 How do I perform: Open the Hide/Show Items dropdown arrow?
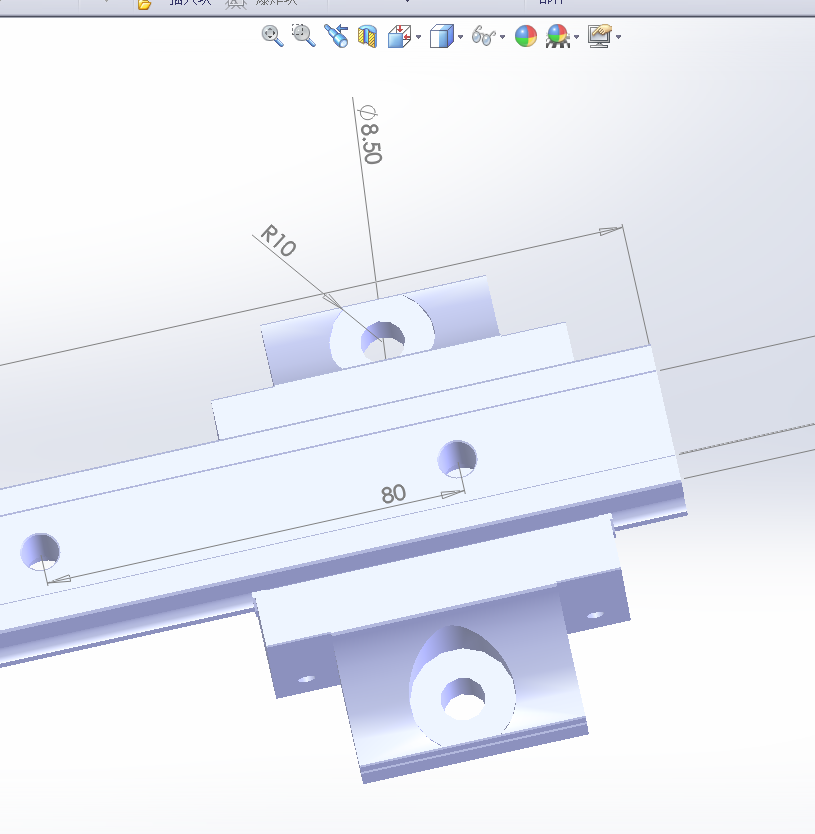[501, 39]
